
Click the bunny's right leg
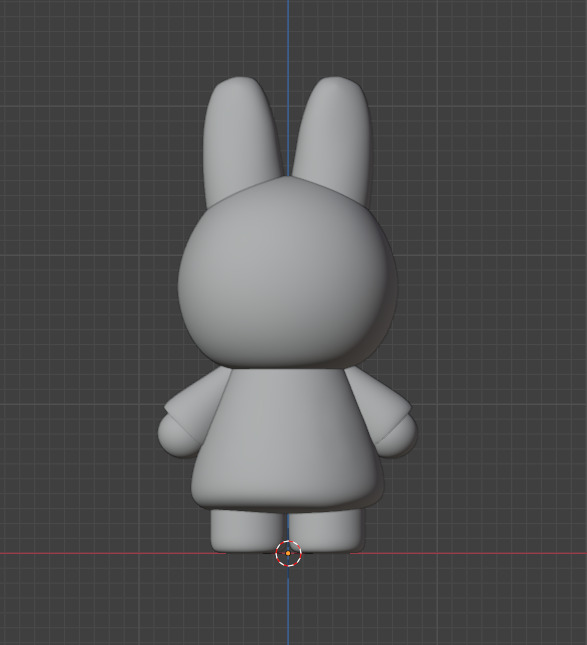click(326, 531)
